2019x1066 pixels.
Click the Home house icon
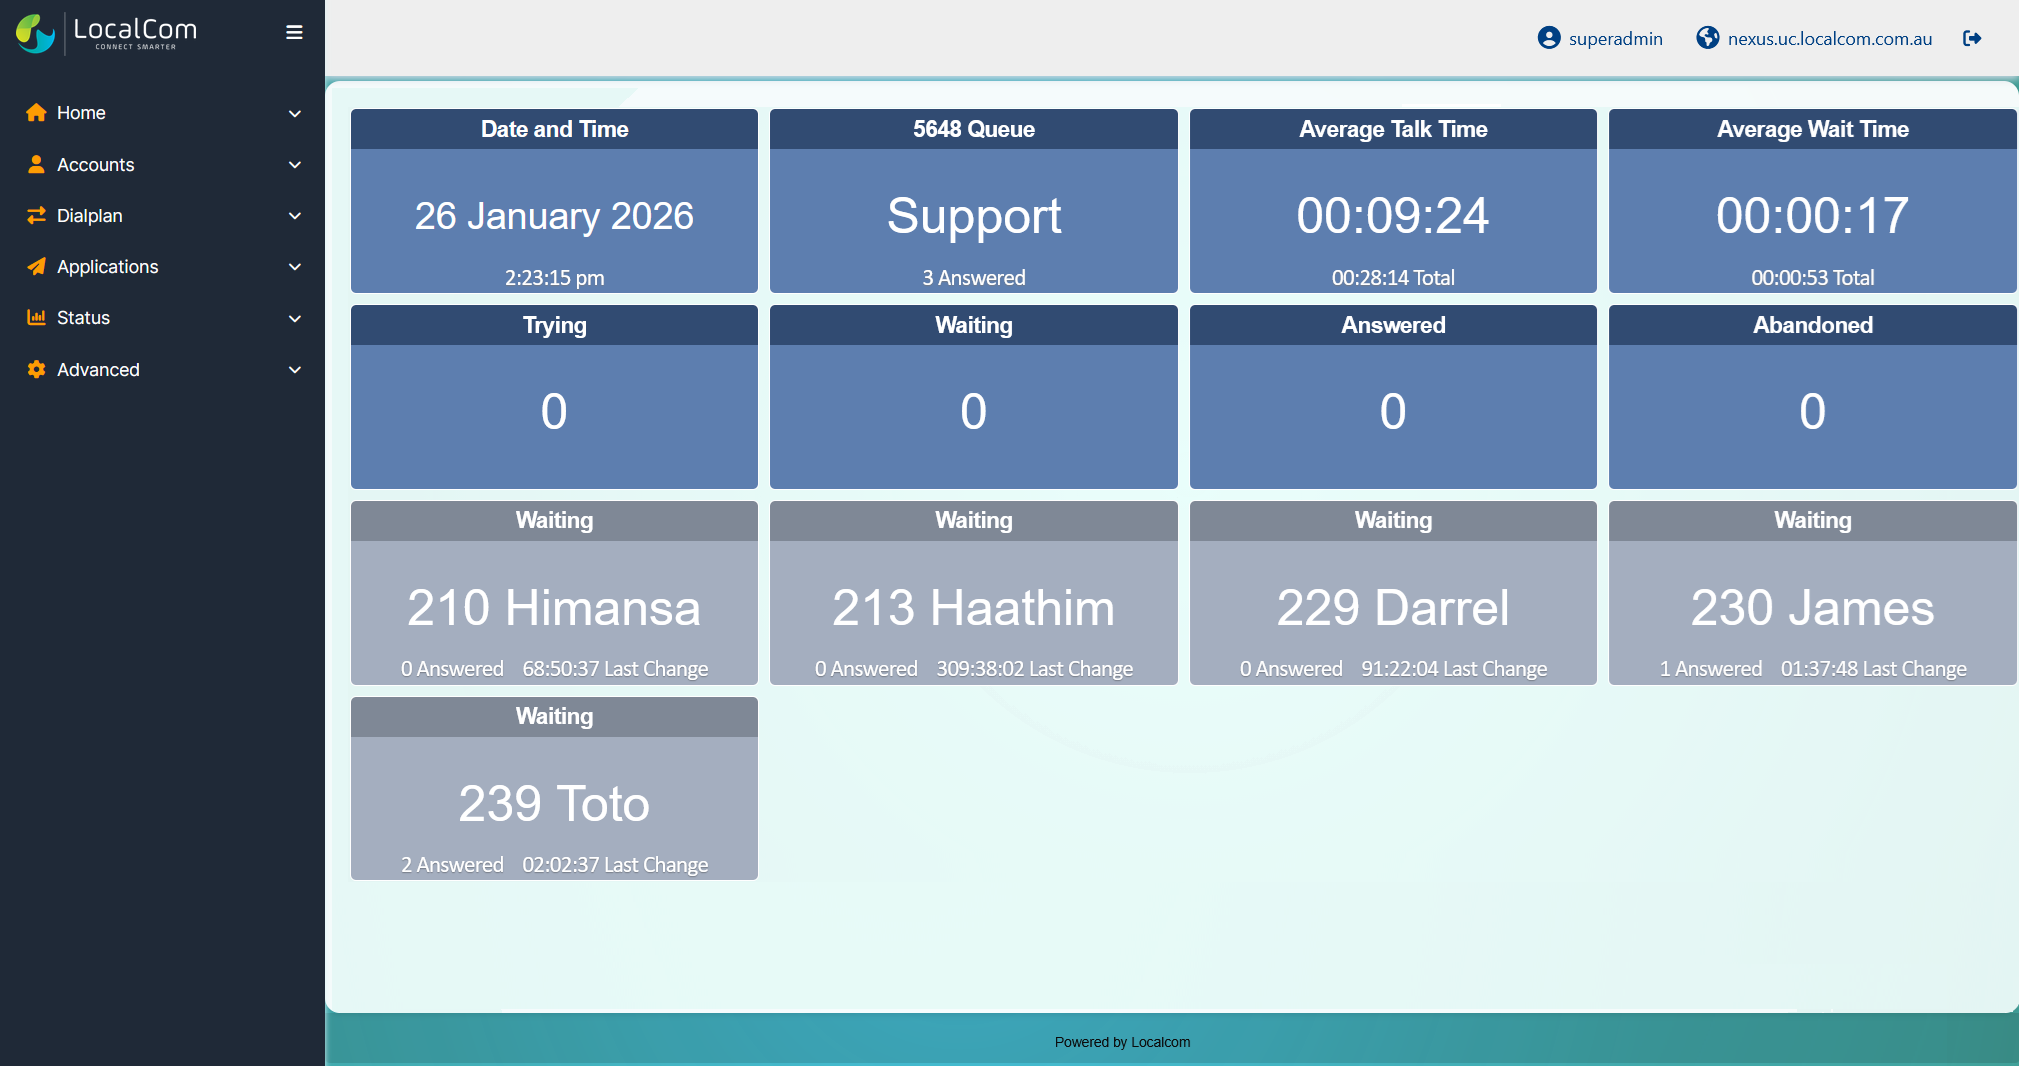point(36,113)
